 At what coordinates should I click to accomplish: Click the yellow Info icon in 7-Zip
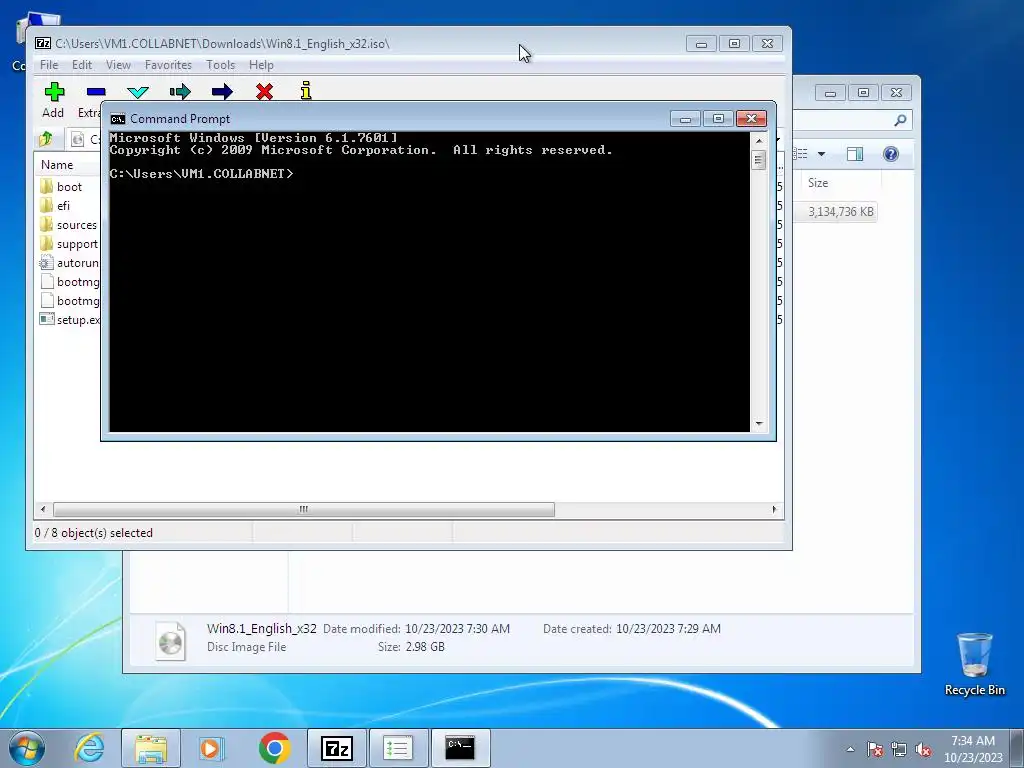click(306, 91)
